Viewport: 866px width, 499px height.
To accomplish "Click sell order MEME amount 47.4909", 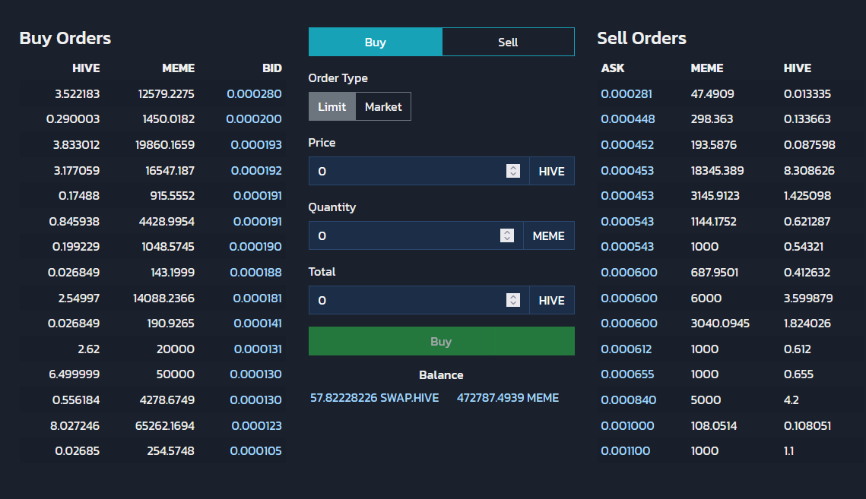I will pyautogui.click(x=712, y=94).
